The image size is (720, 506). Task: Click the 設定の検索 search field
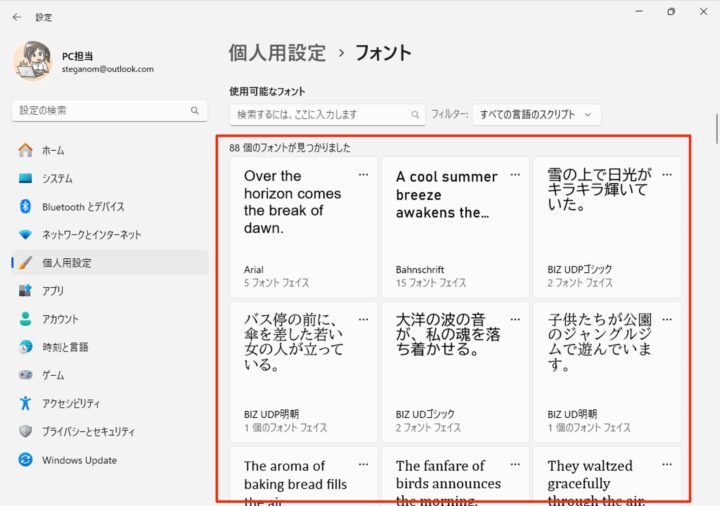pyautogui.click(x=109, y=111)
